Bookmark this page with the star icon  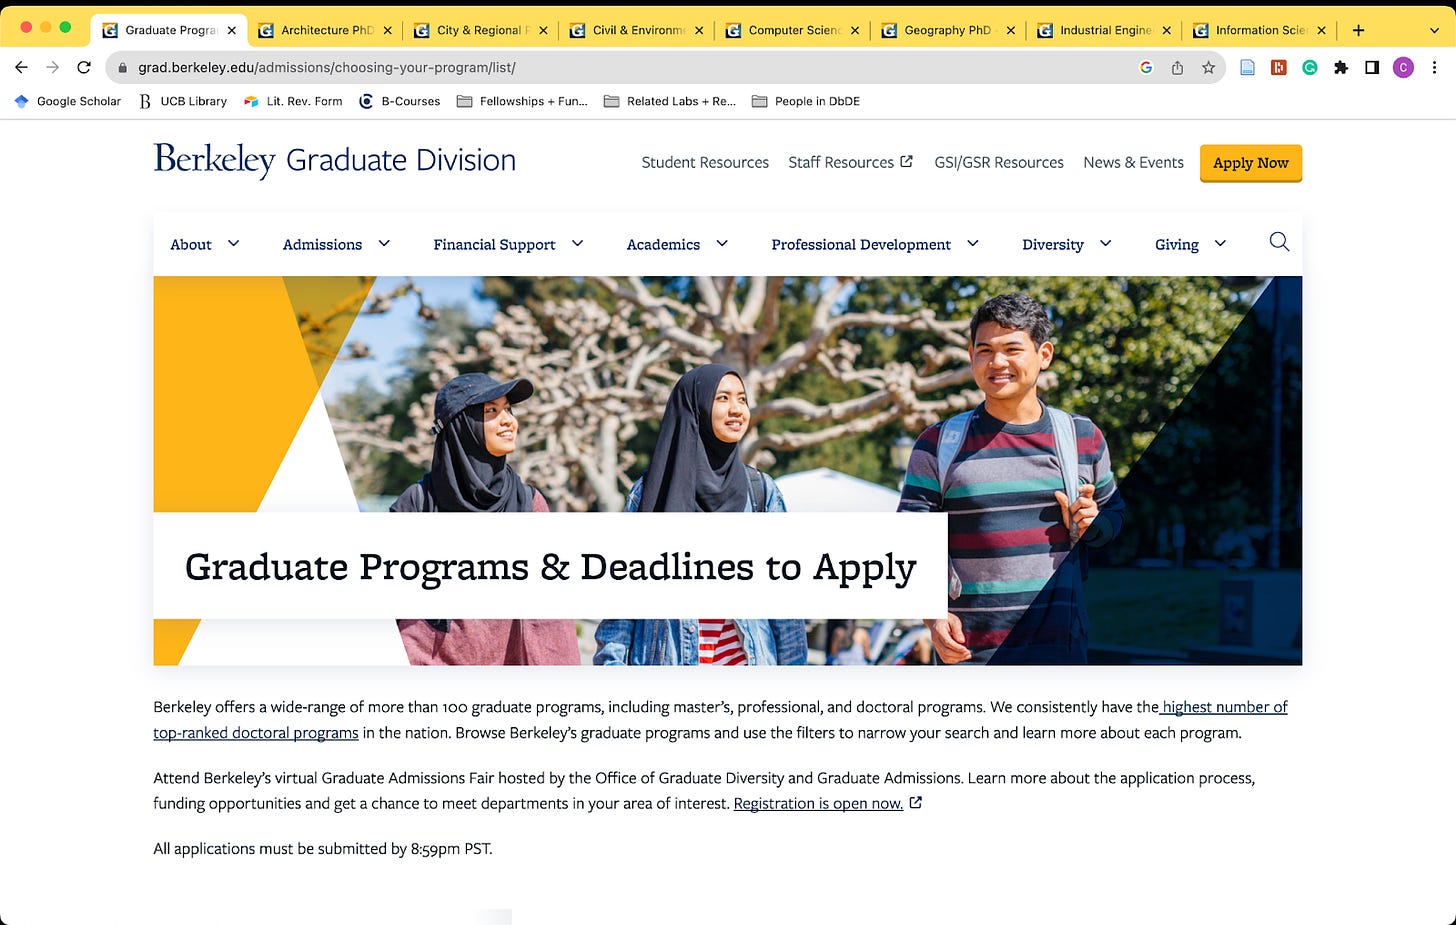click(1208, 67)
